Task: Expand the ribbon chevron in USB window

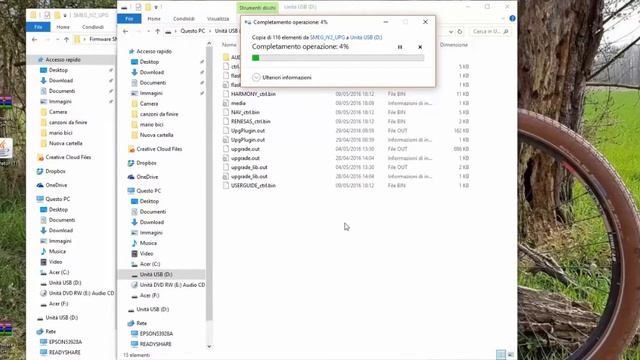Action: [503, 18]
